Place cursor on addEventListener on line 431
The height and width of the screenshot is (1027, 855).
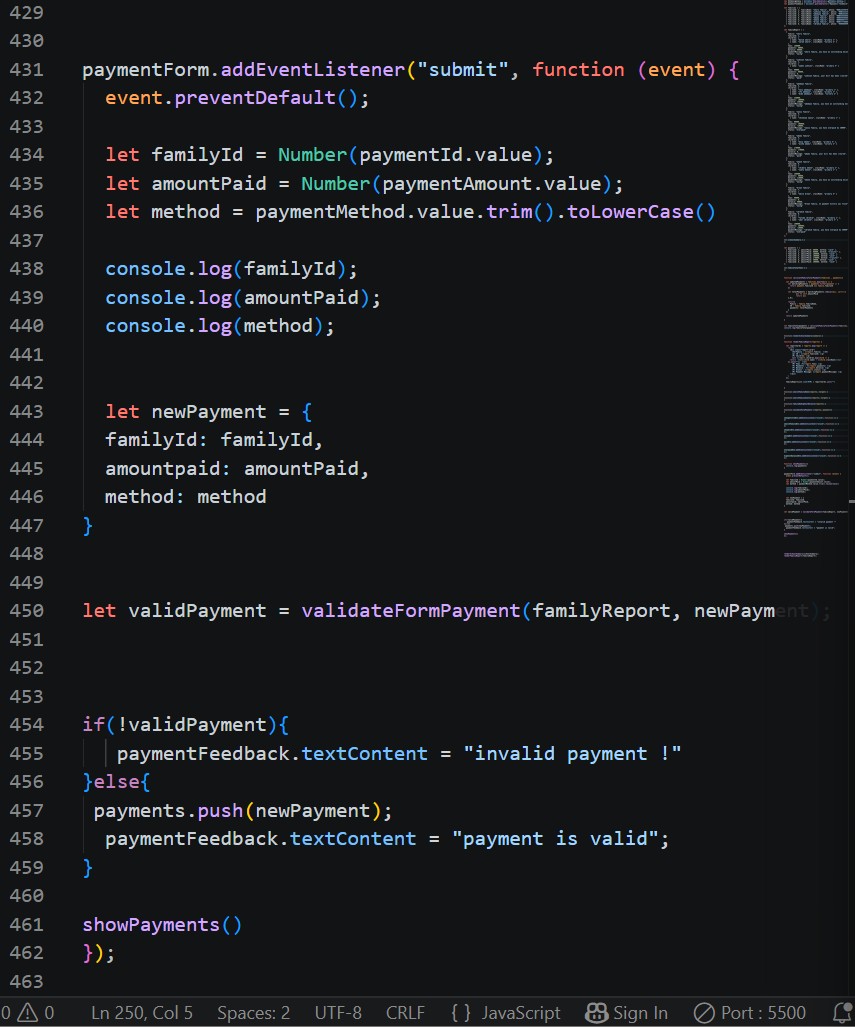coord(313,69)
